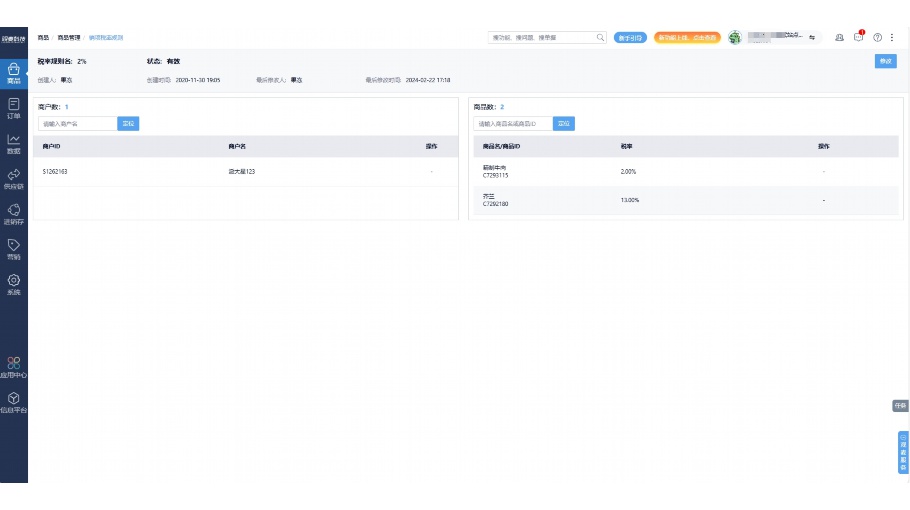Open 营销 marketing tag icon

(14, 248)
